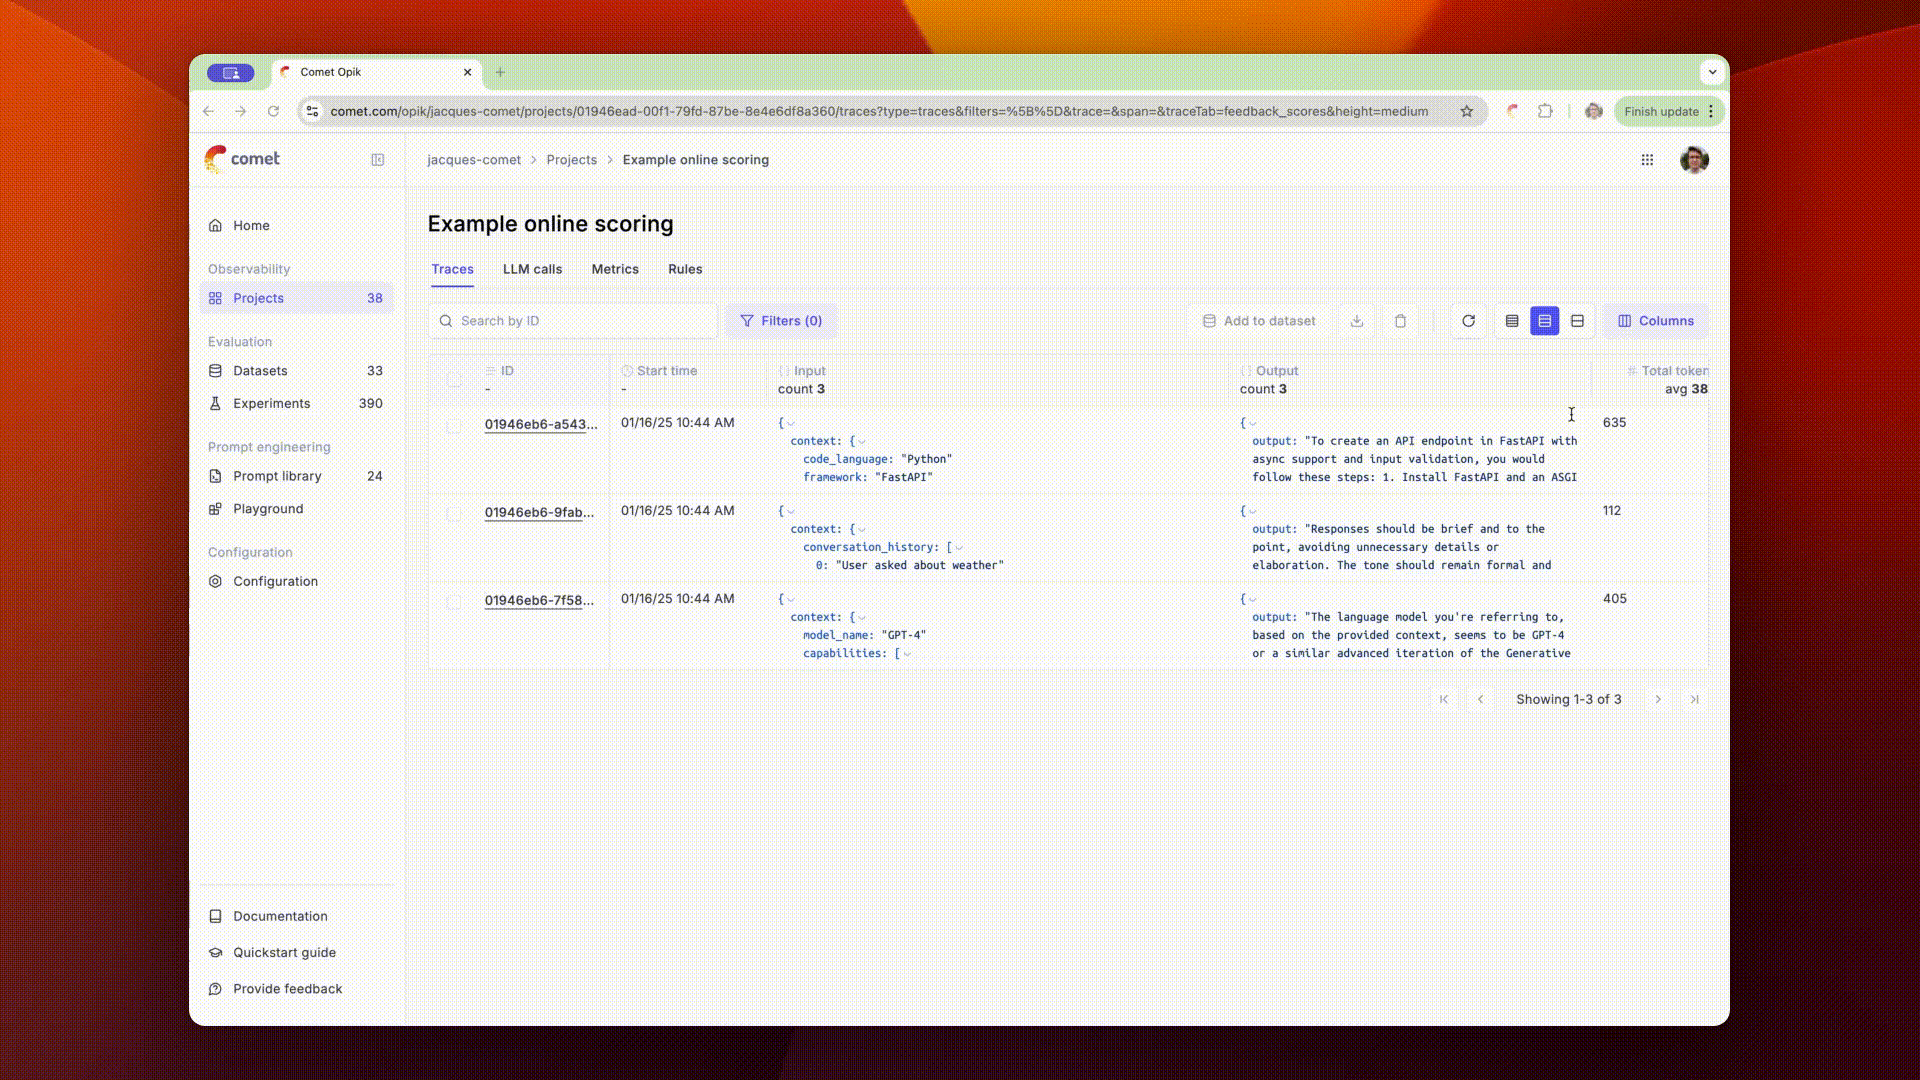Collapse sidebar with panel toggle icon
This screenshot has height=1080, width=1920.
click(378, 160)
